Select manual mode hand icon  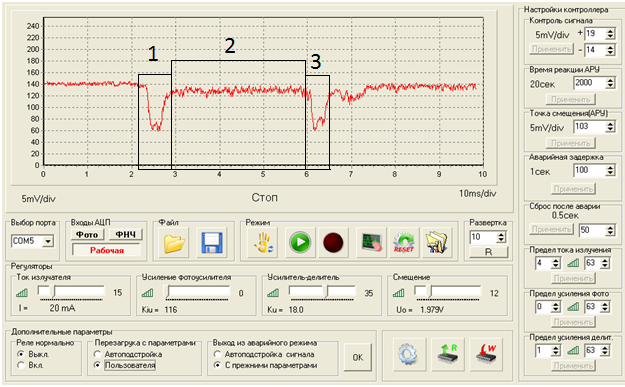pyautogui.click(x=263, y=243)
